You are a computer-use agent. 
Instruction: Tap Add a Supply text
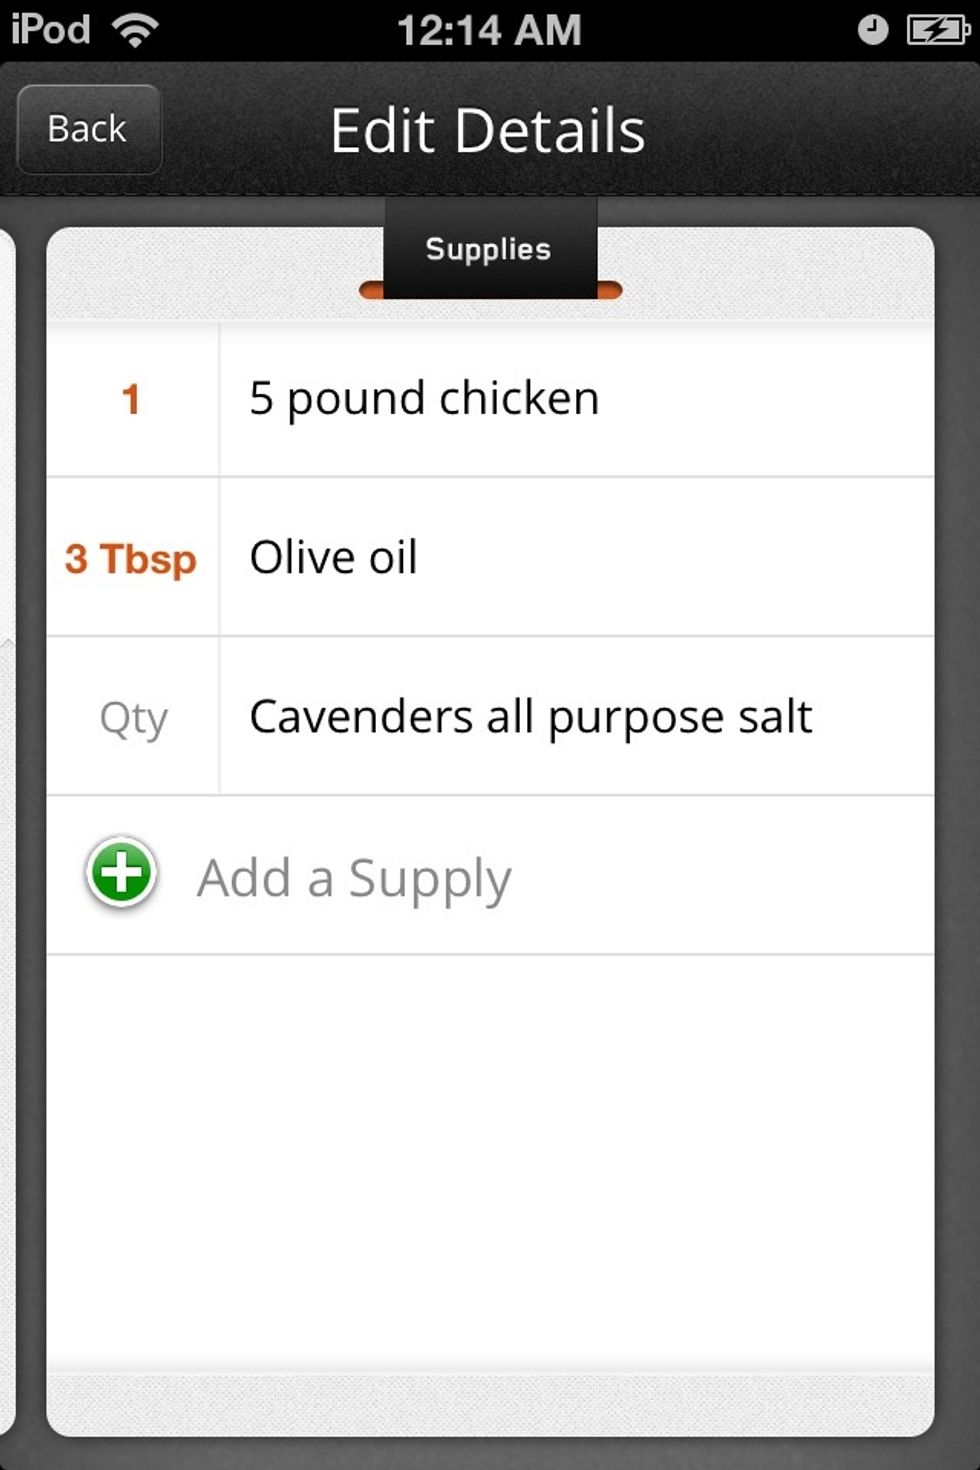354,879
